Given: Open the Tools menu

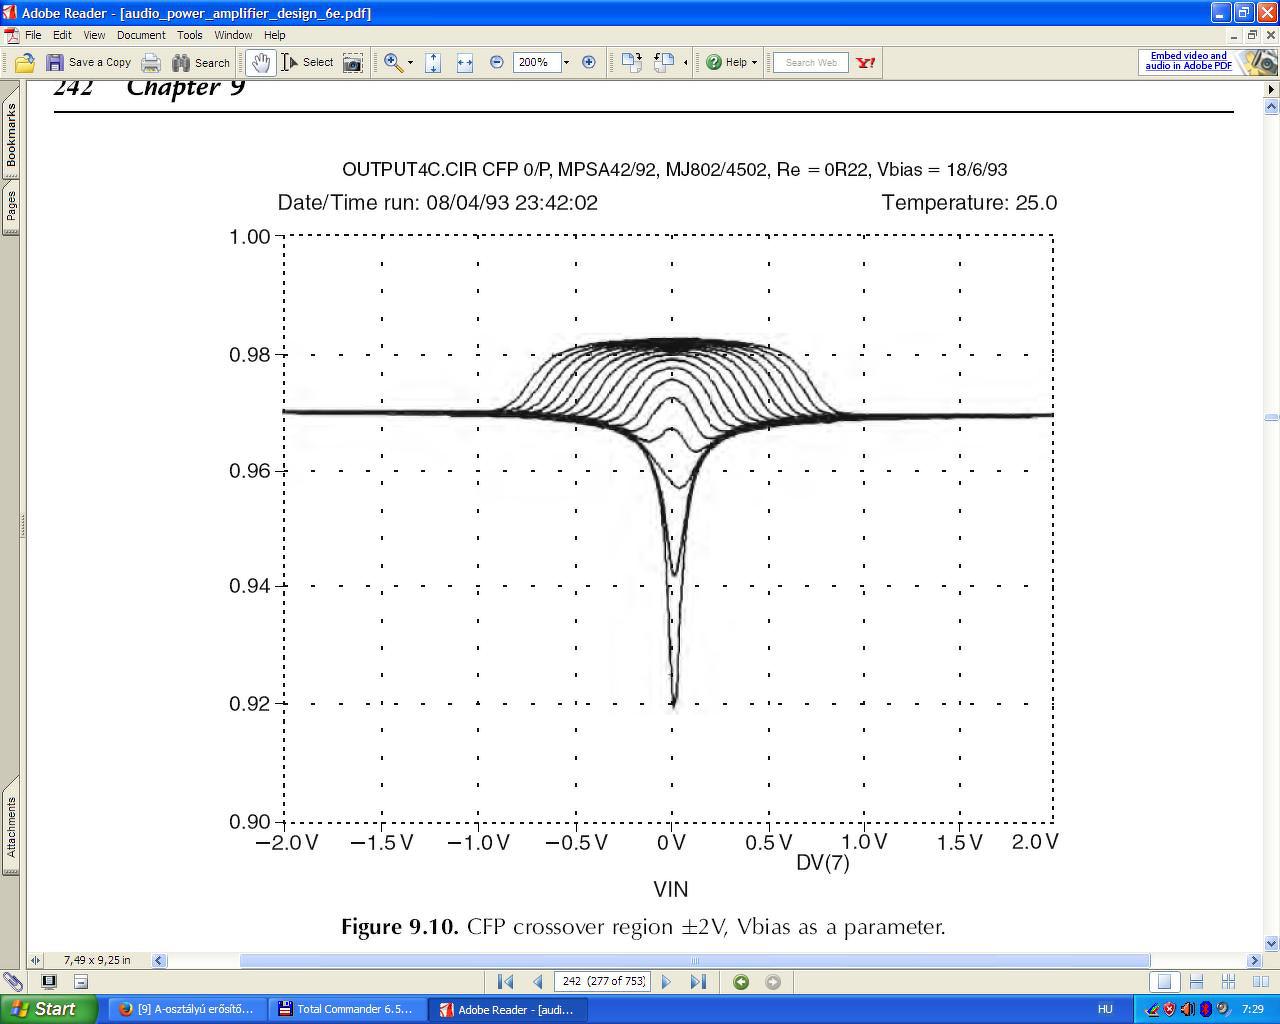Looking at the screenshot, I should (190, 35).
